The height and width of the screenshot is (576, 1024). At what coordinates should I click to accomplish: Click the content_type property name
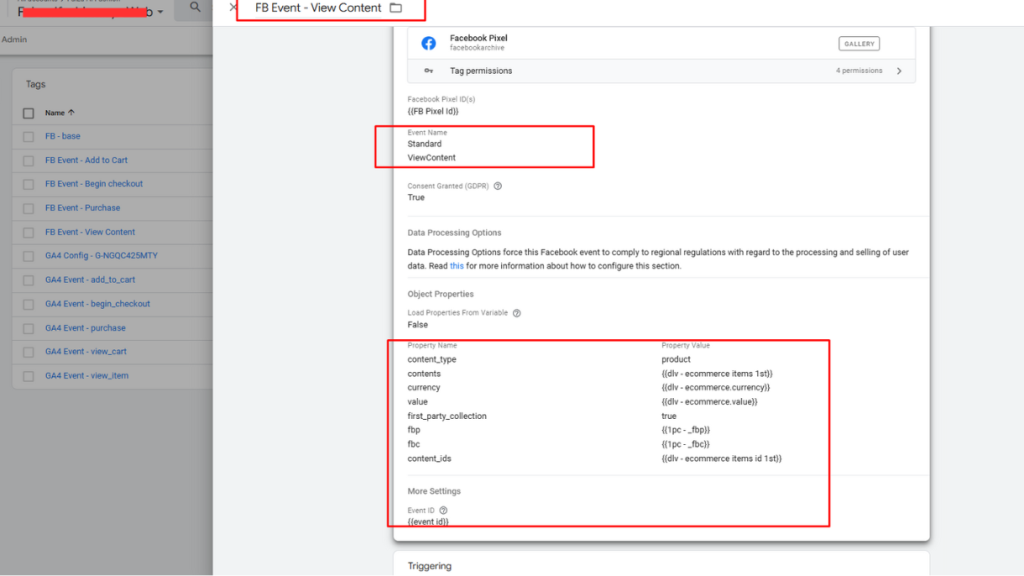pyautogui.click(x=432, y=359)
